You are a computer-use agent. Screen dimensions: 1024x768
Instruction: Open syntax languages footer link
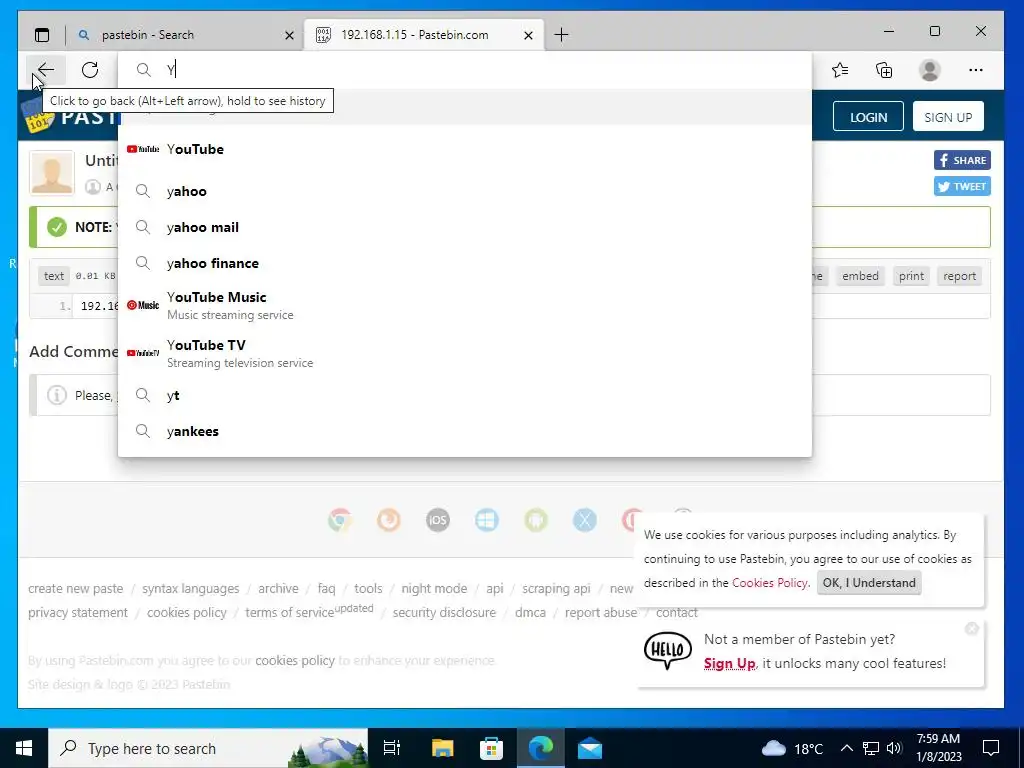click(x=191, y=588)
